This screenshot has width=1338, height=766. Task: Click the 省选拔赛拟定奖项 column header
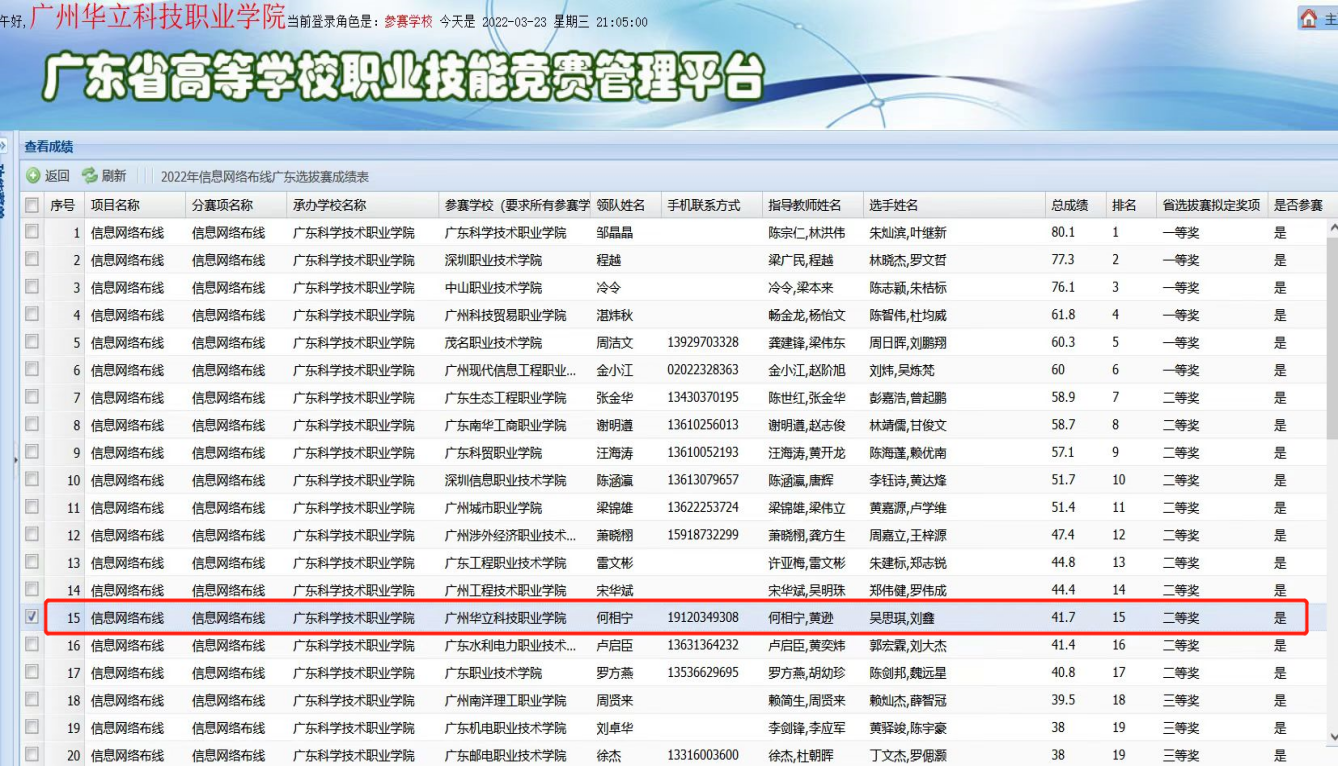pyautogui.click(x=1210, y=205)
